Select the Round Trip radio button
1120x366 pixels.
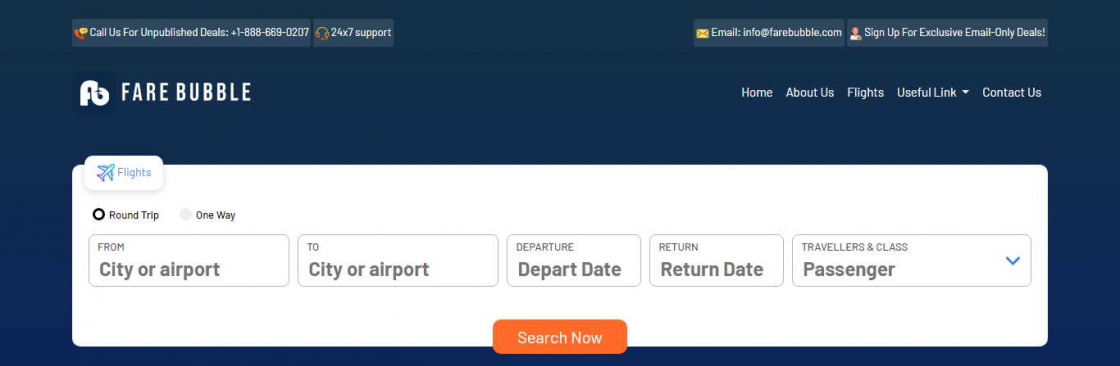point(99,214)
